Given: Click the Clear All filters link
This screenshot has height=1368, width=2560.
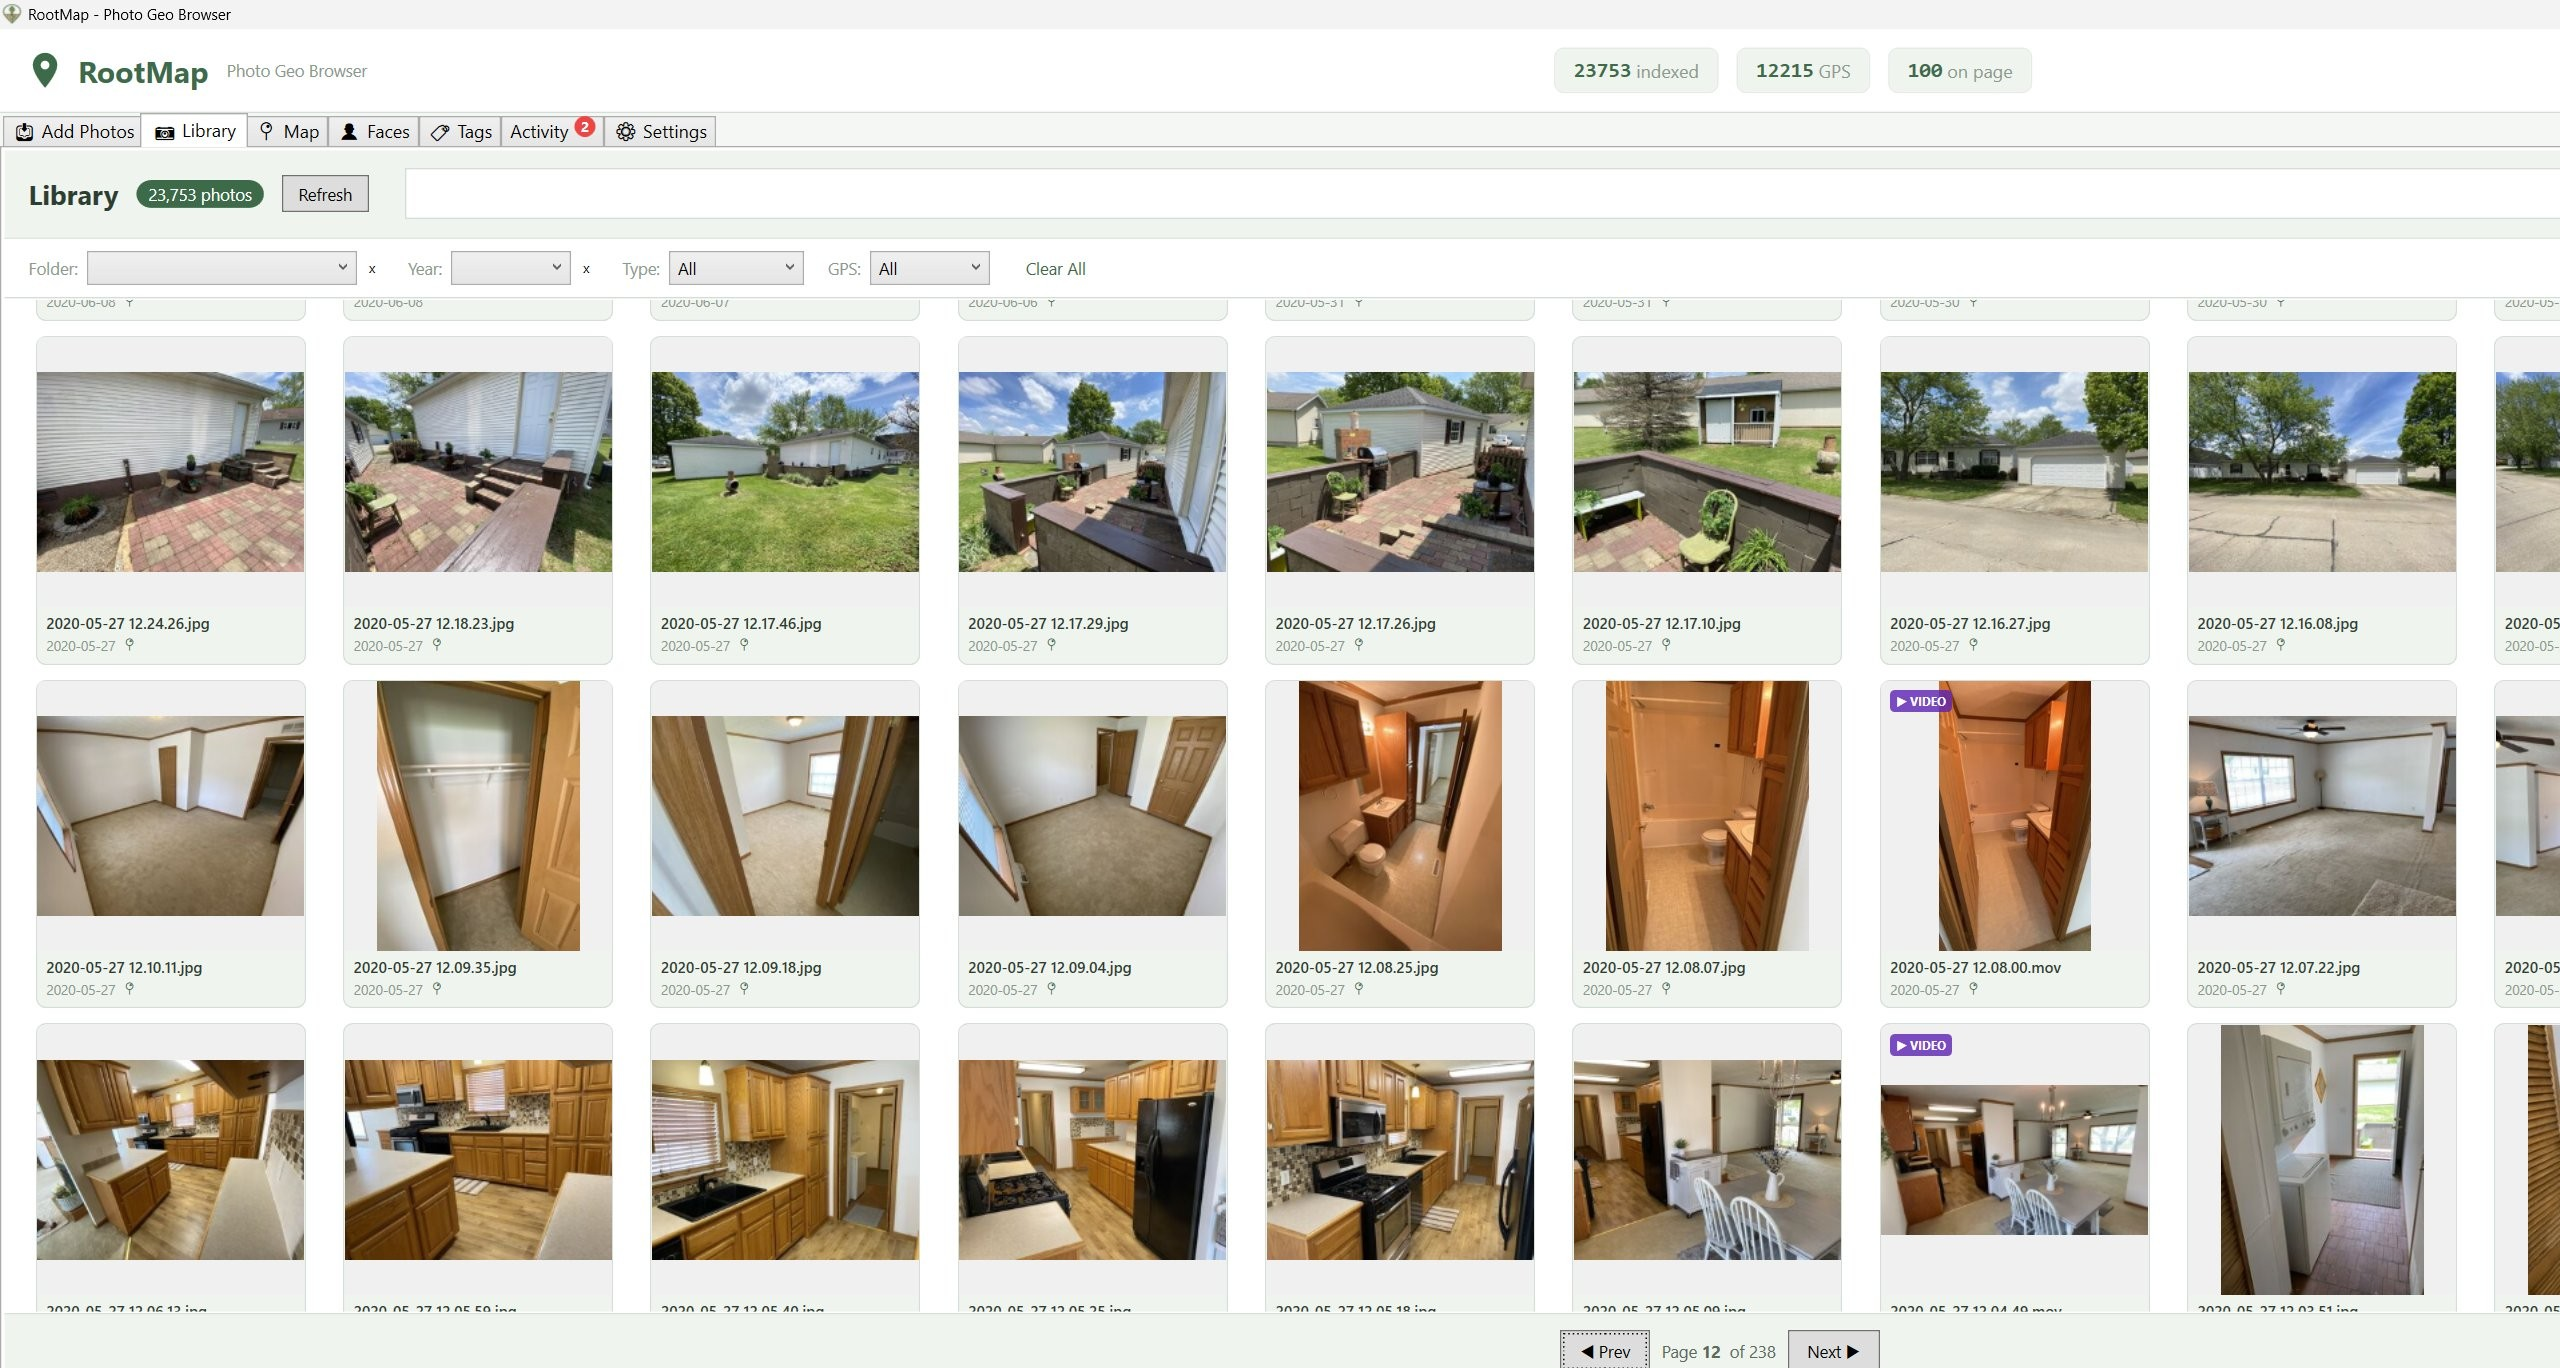Looking at the screenshot, I should (1055, 269).
